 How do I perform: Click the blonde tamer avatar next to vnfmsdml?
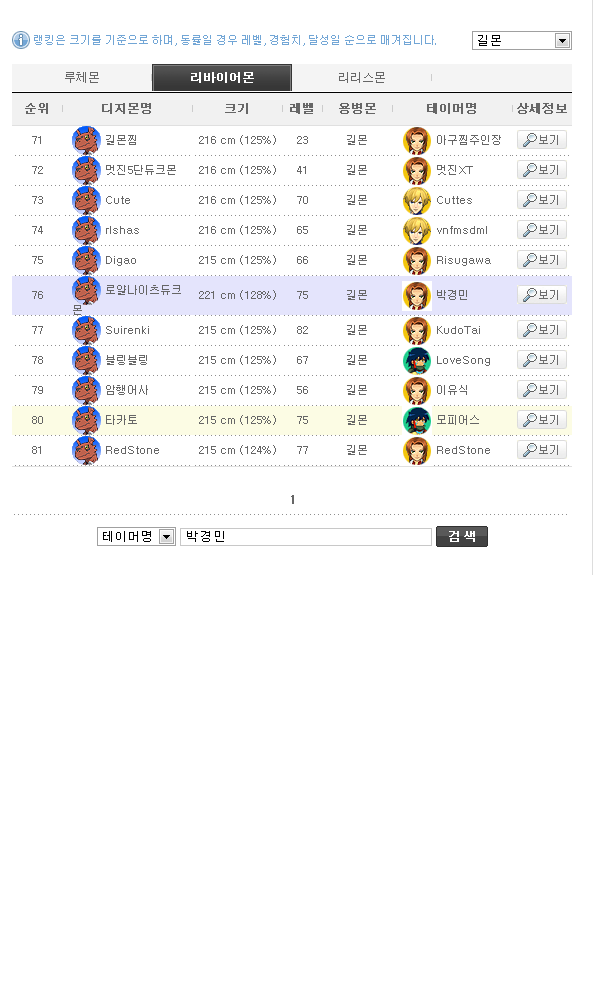click(417, 230)
